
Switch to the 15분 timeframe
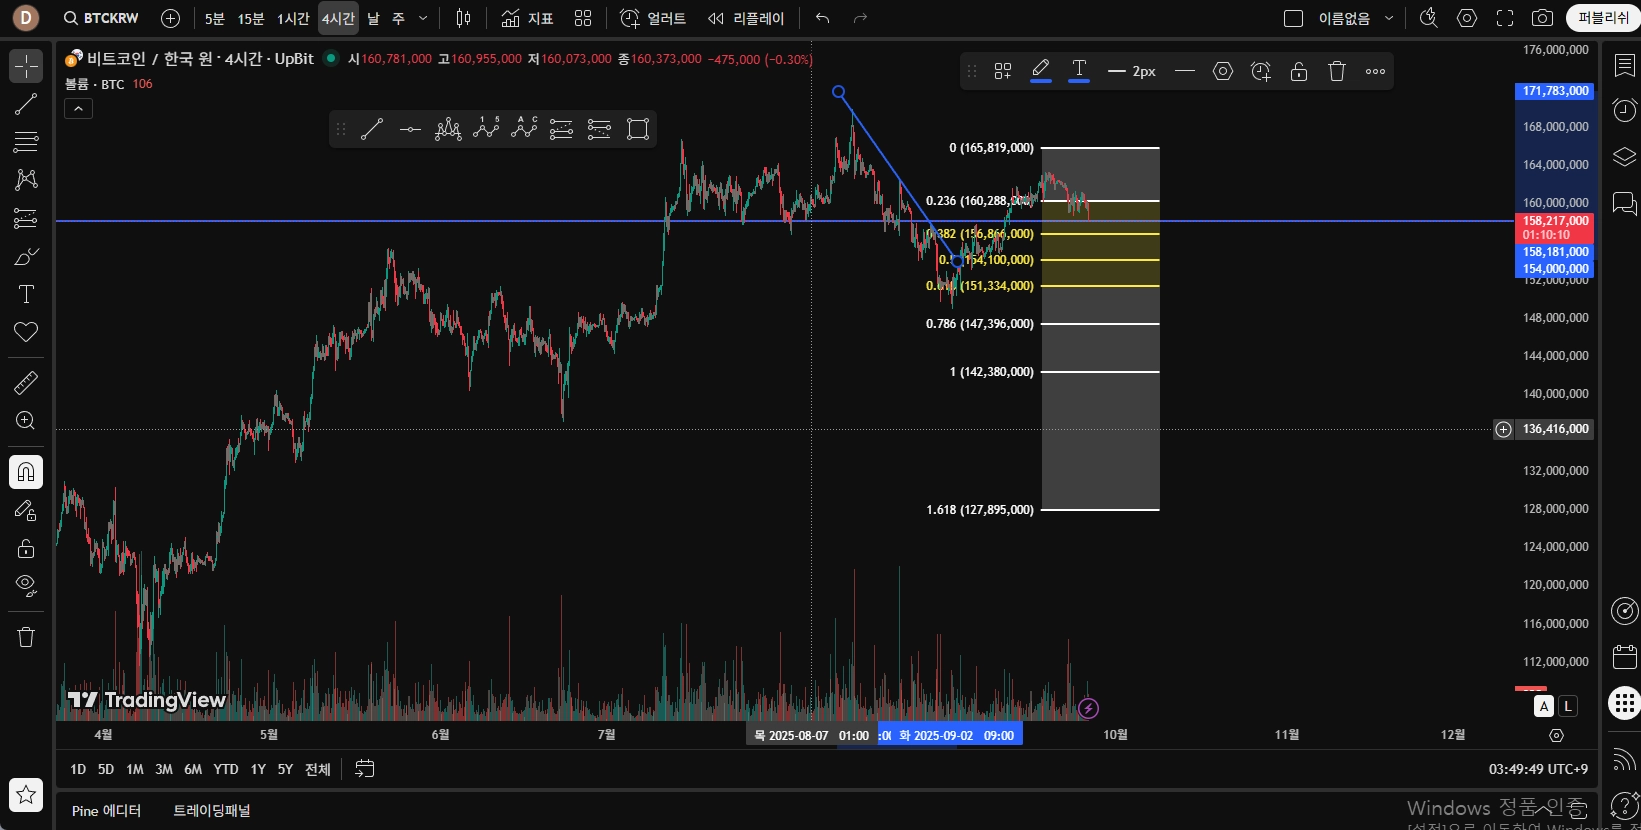[251, 18]
